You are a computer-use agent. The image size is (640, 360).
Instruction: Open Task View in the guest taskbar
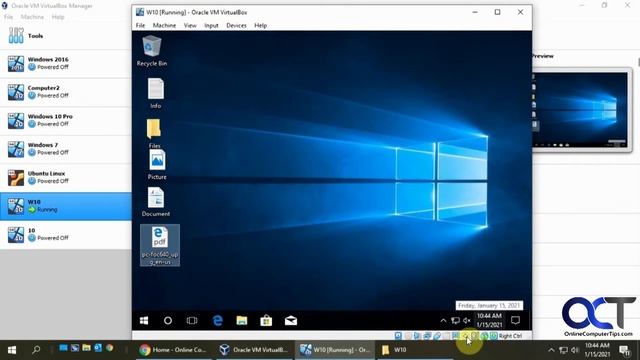[x=192, y=320]
